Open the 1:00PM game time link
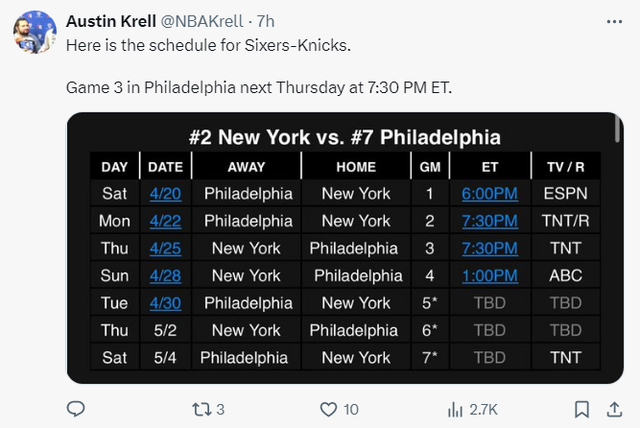This screenshot has width=640, height=428. [489, 275]
